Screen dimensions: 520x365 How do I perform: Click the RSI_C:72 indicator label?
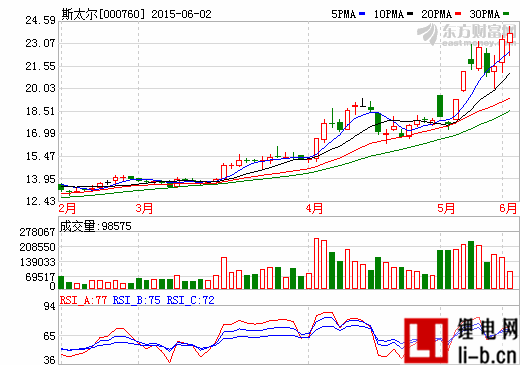[191, 300]
